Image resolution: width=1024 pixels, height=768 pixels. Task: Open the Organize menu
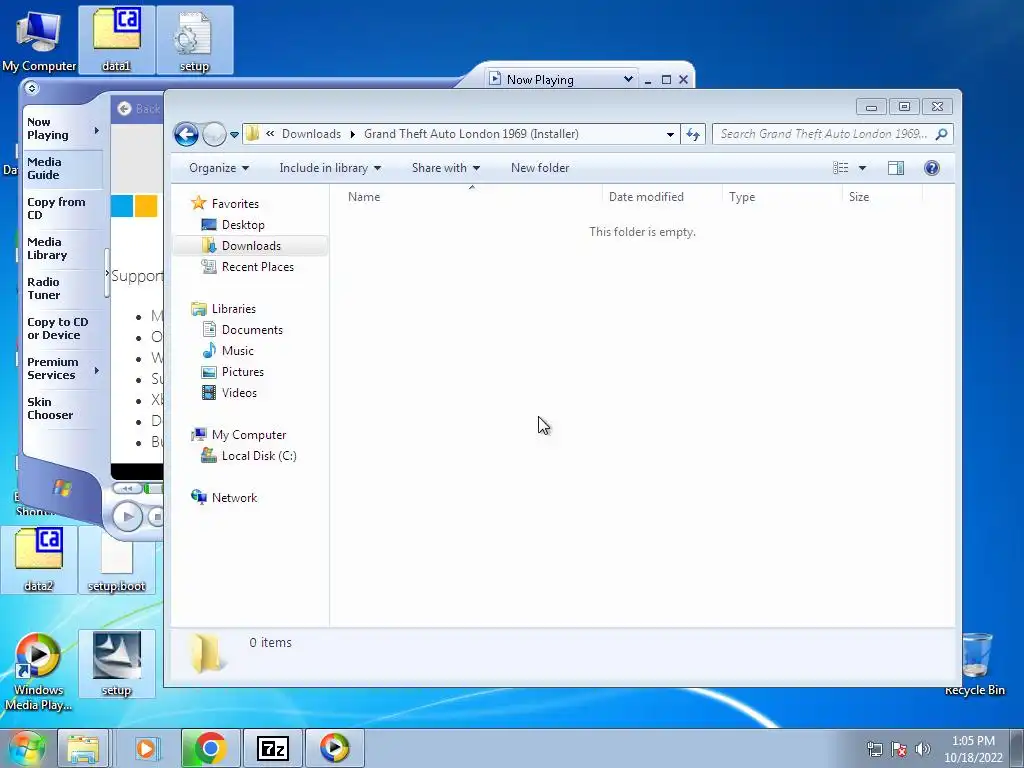(219, 168)
